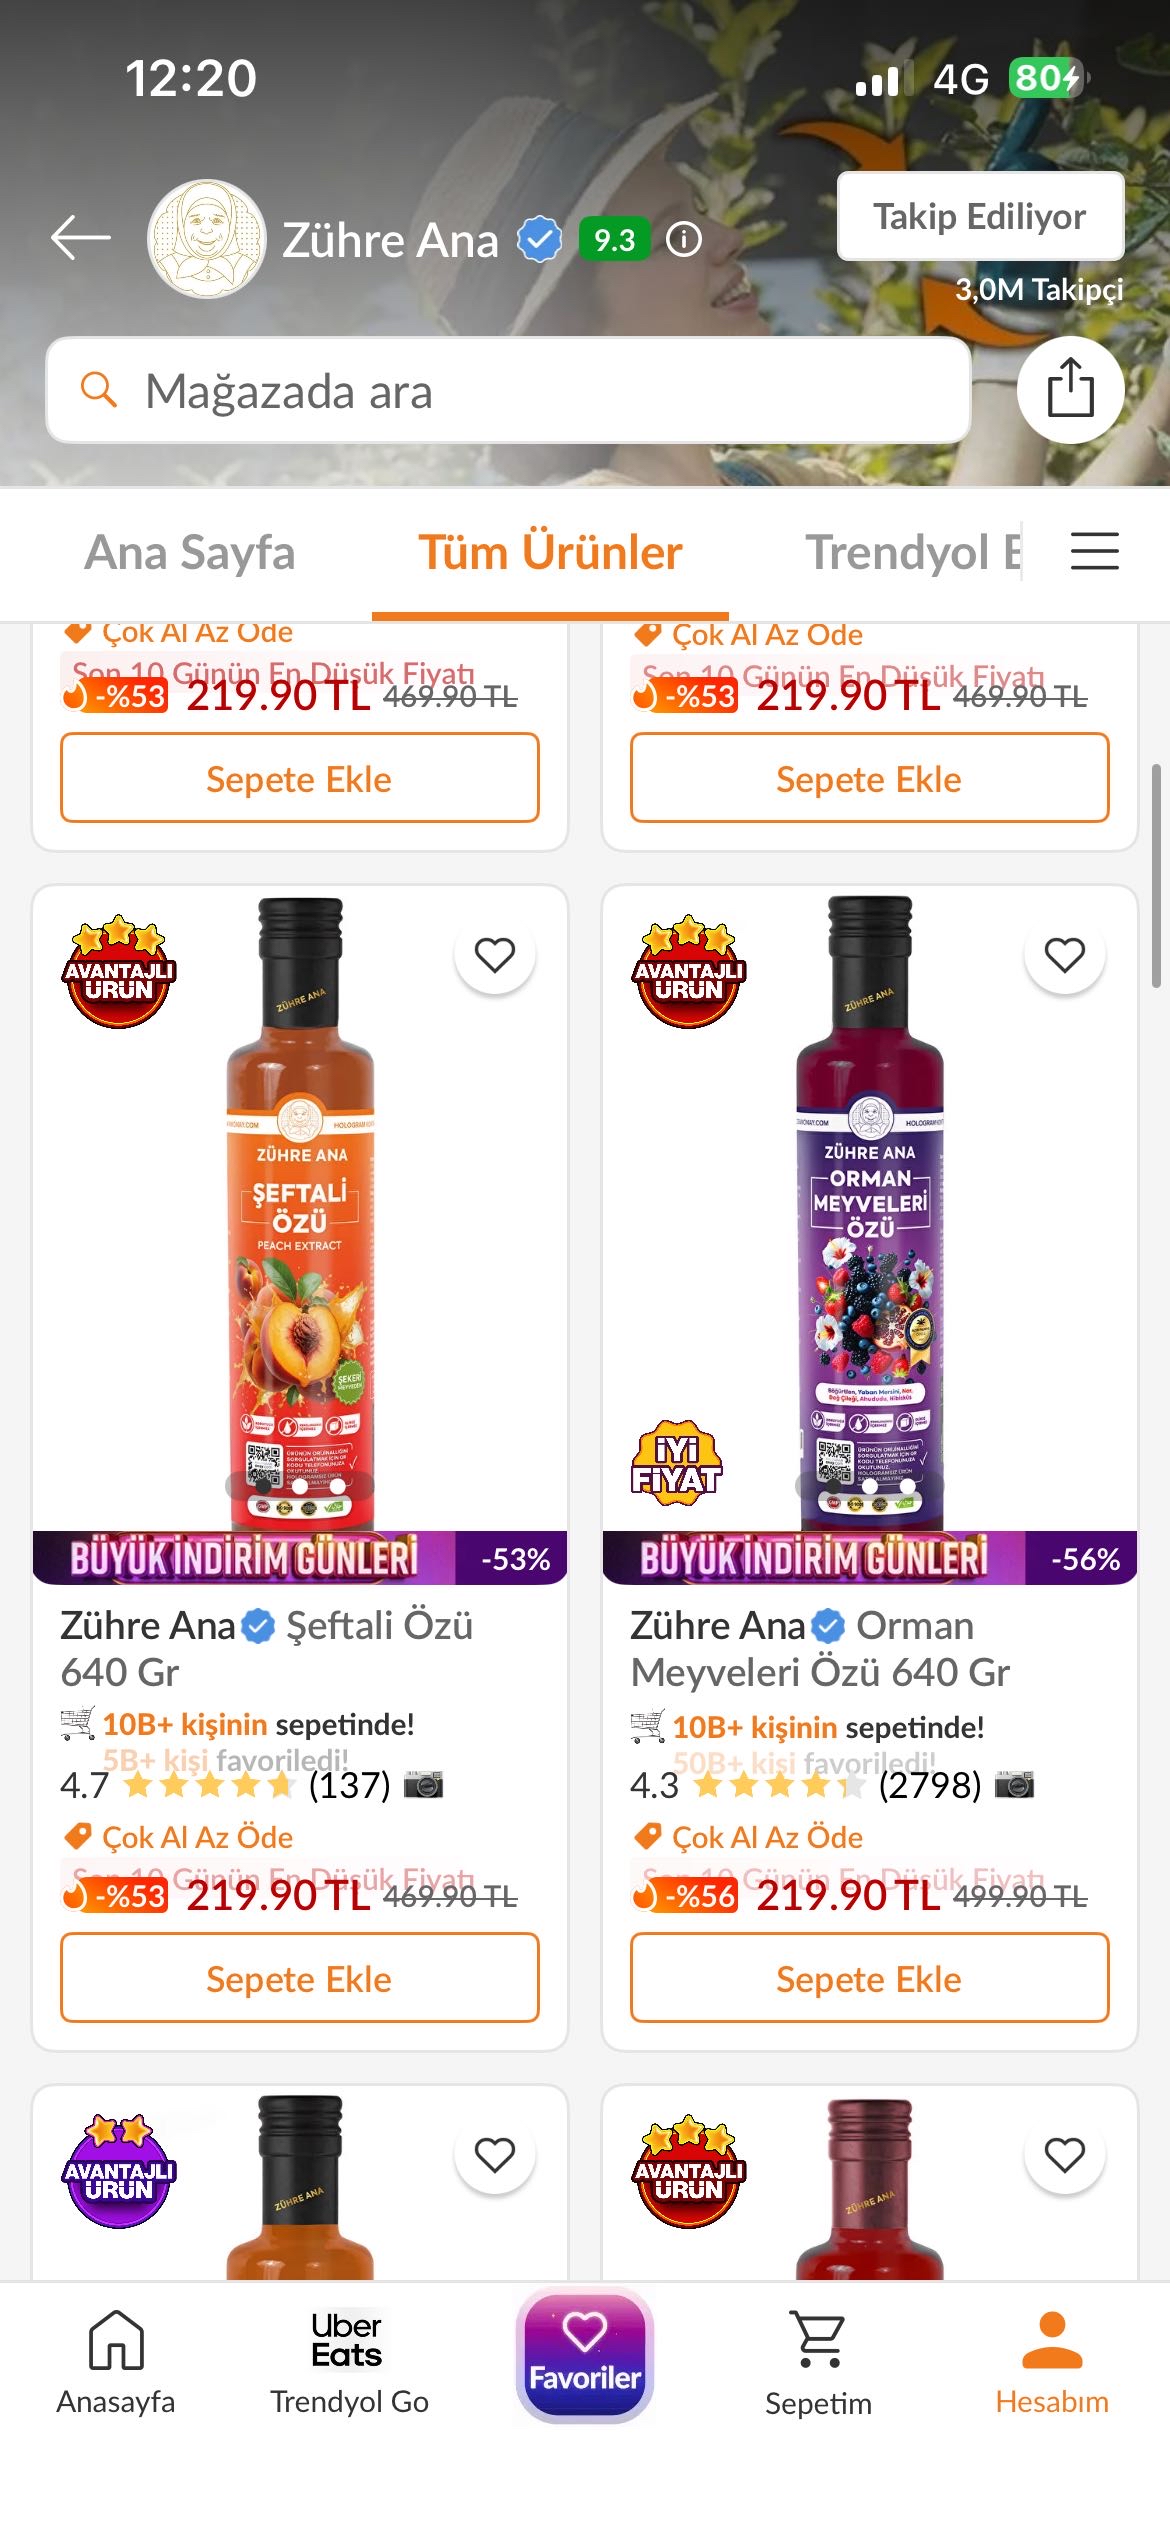Switch to the Ana Sayfa tab

coord(190,553)
